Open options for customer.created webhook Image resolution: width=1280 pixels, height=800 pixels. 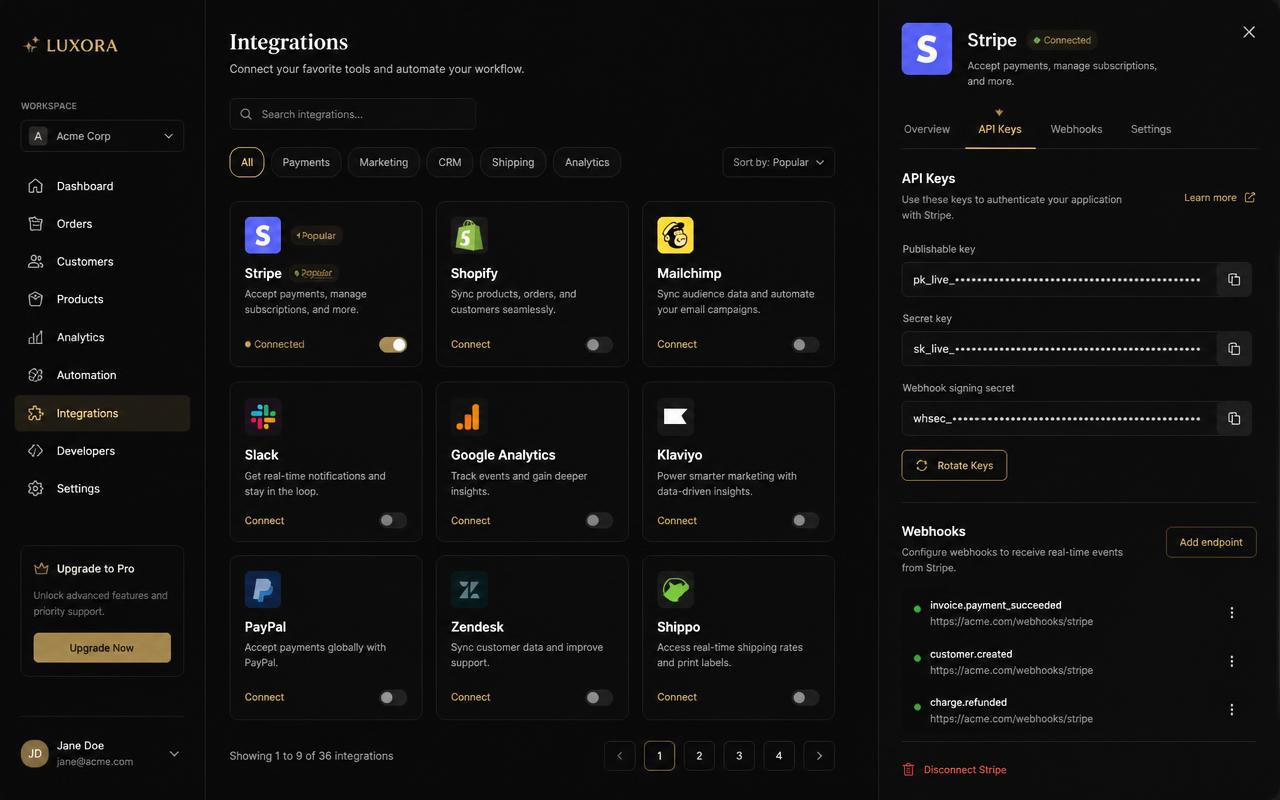[x=1232, y=661]
